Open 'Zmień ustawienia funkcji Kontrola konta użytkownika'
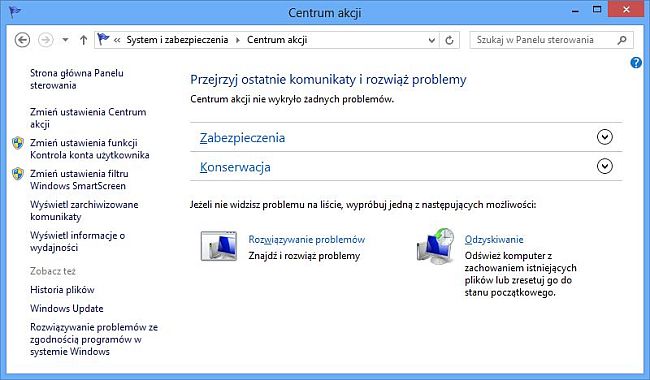Viewport: 650px width, 380px height. point(90,149)
